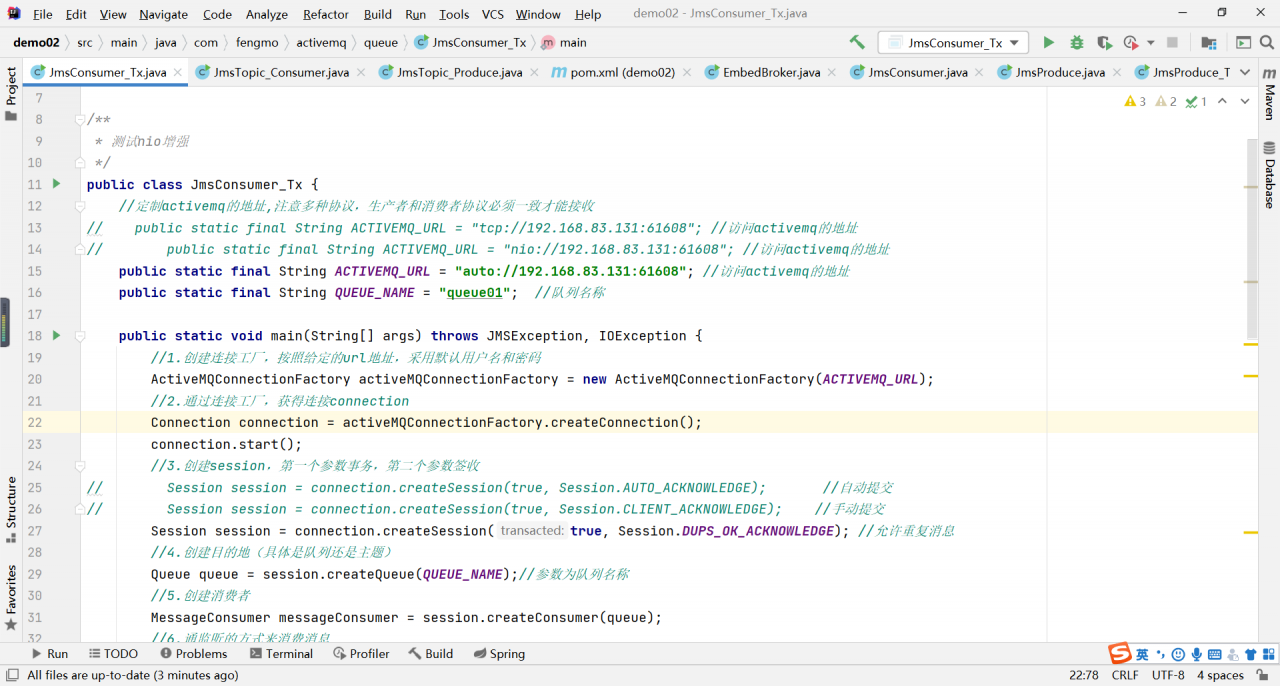The image size is (1280, 686).
Task: Open Search Everywhere magnifier icon
Action: point(1267,42)
